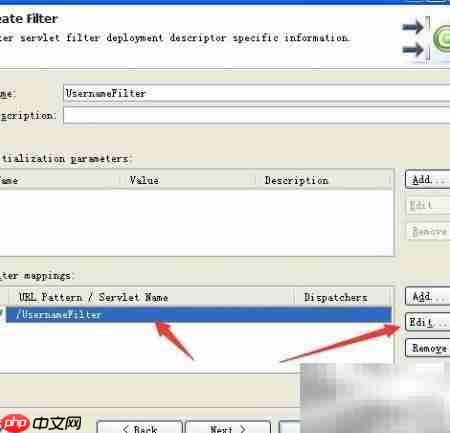Go back with the Back button
This screenshot has width=450, height=433.
[140, 428]
